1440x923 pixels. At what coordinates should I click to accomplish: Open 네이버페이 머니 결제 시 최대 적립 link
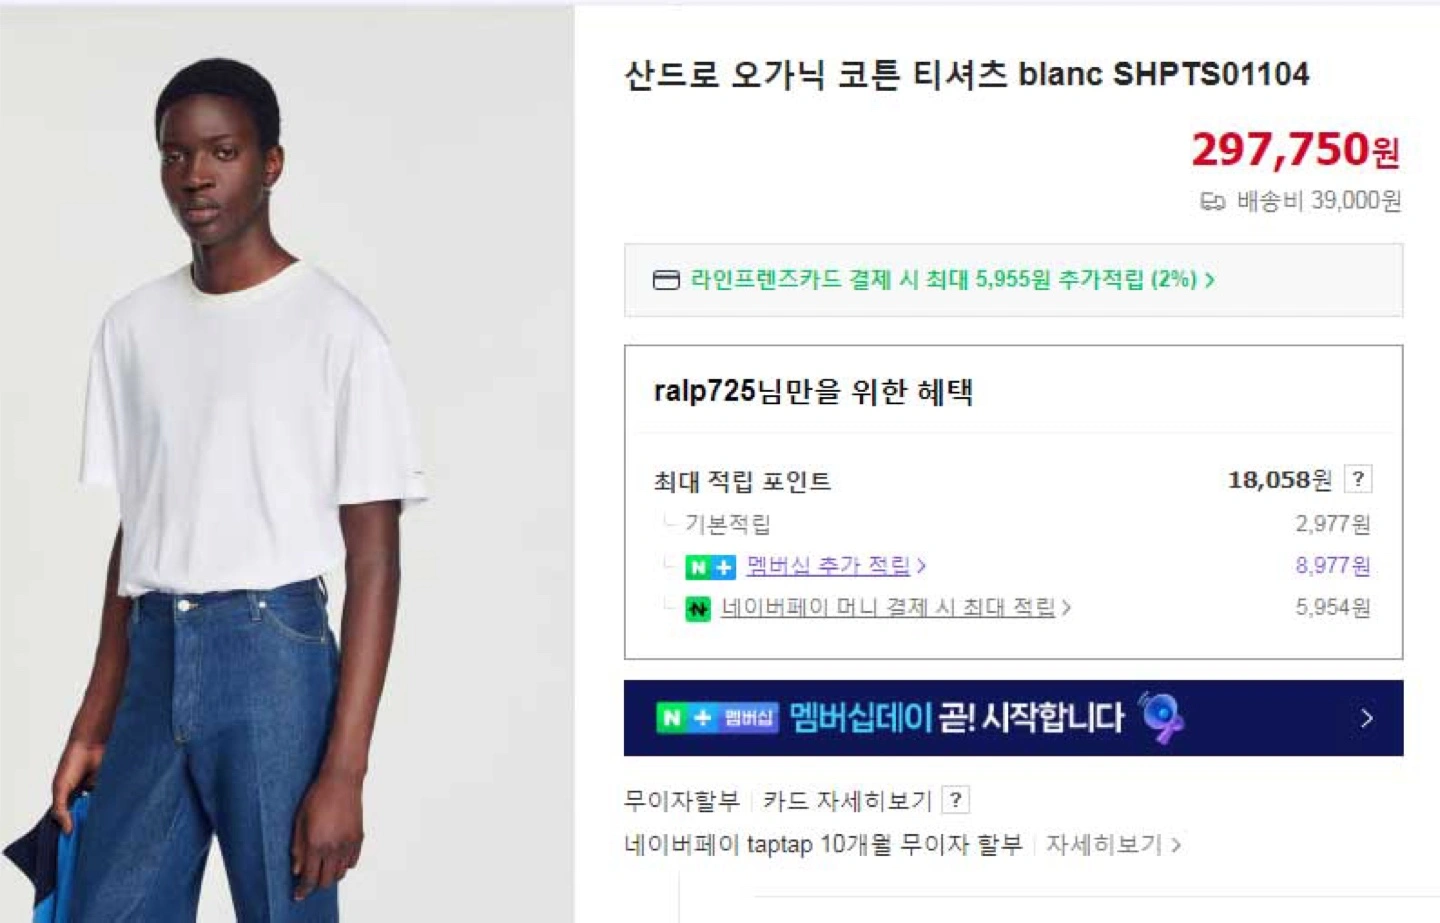coord(888,607)
